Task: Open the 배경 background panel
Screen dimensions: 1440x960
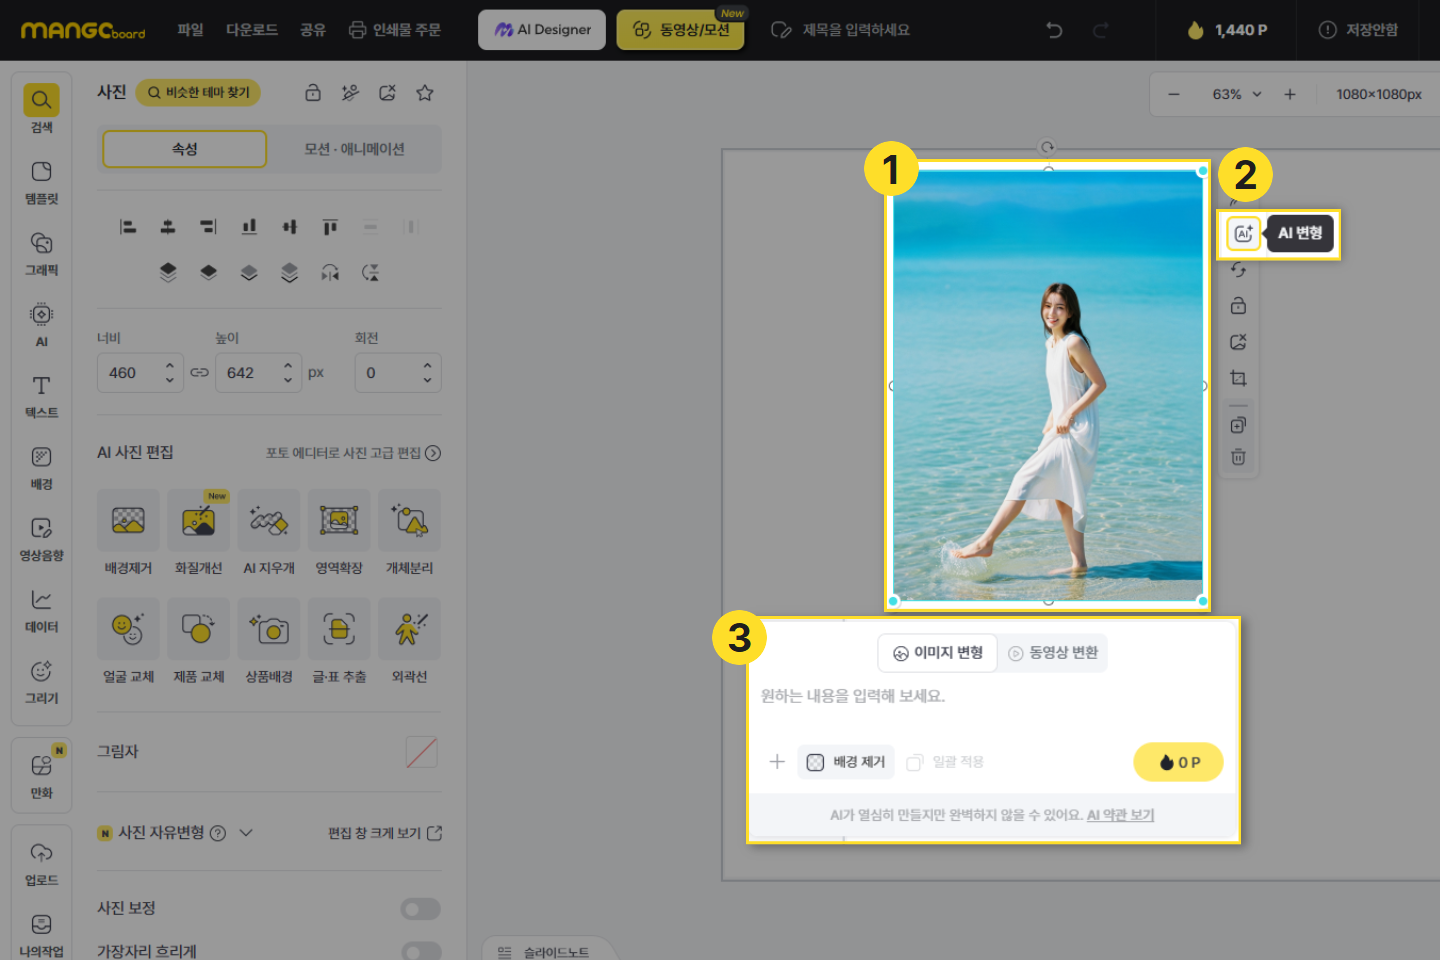Action: pos(41,467)
